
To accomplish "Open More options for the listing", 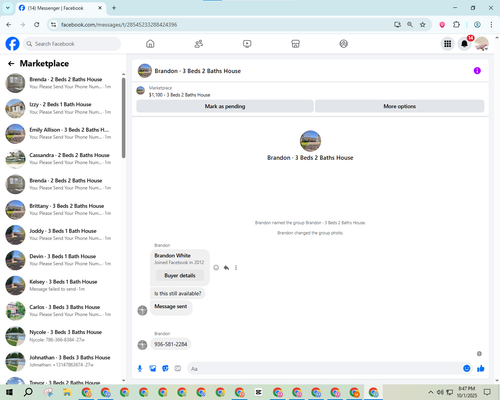I will pyautogui.click(x=399, y=106).
